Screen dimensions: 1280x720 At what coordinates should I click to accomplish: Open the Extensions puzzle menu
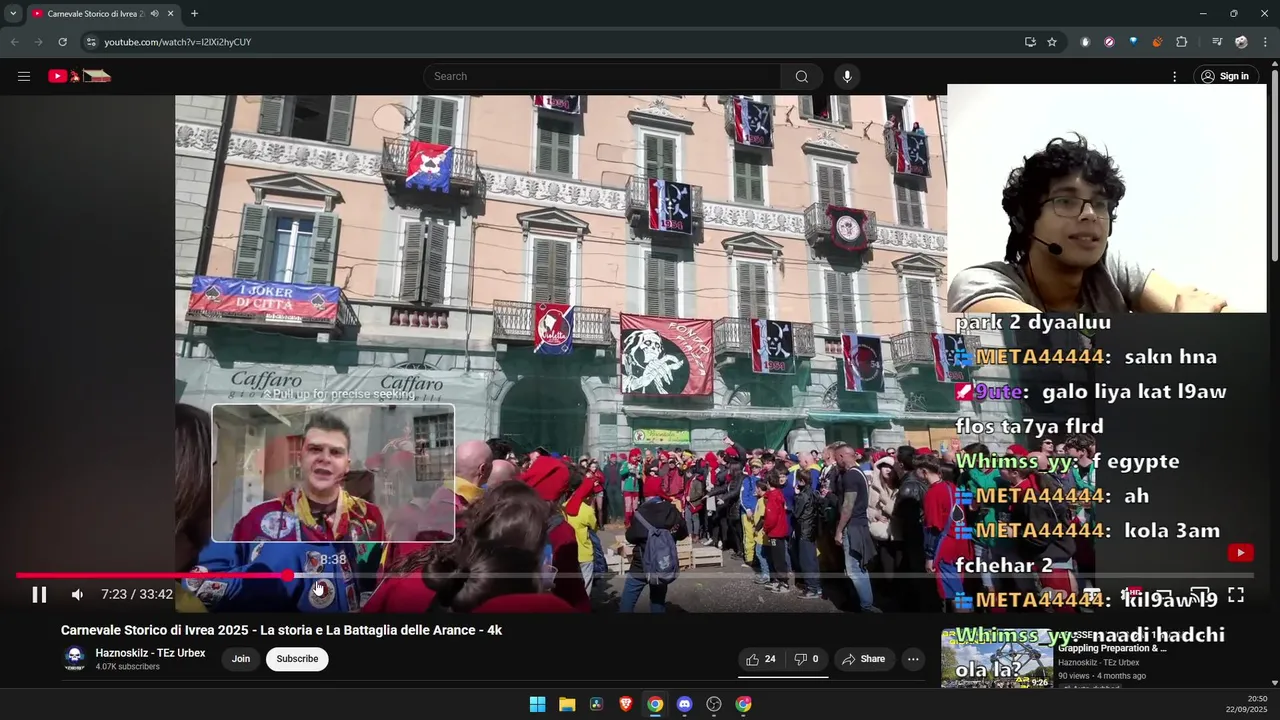tap(1181, 42)
